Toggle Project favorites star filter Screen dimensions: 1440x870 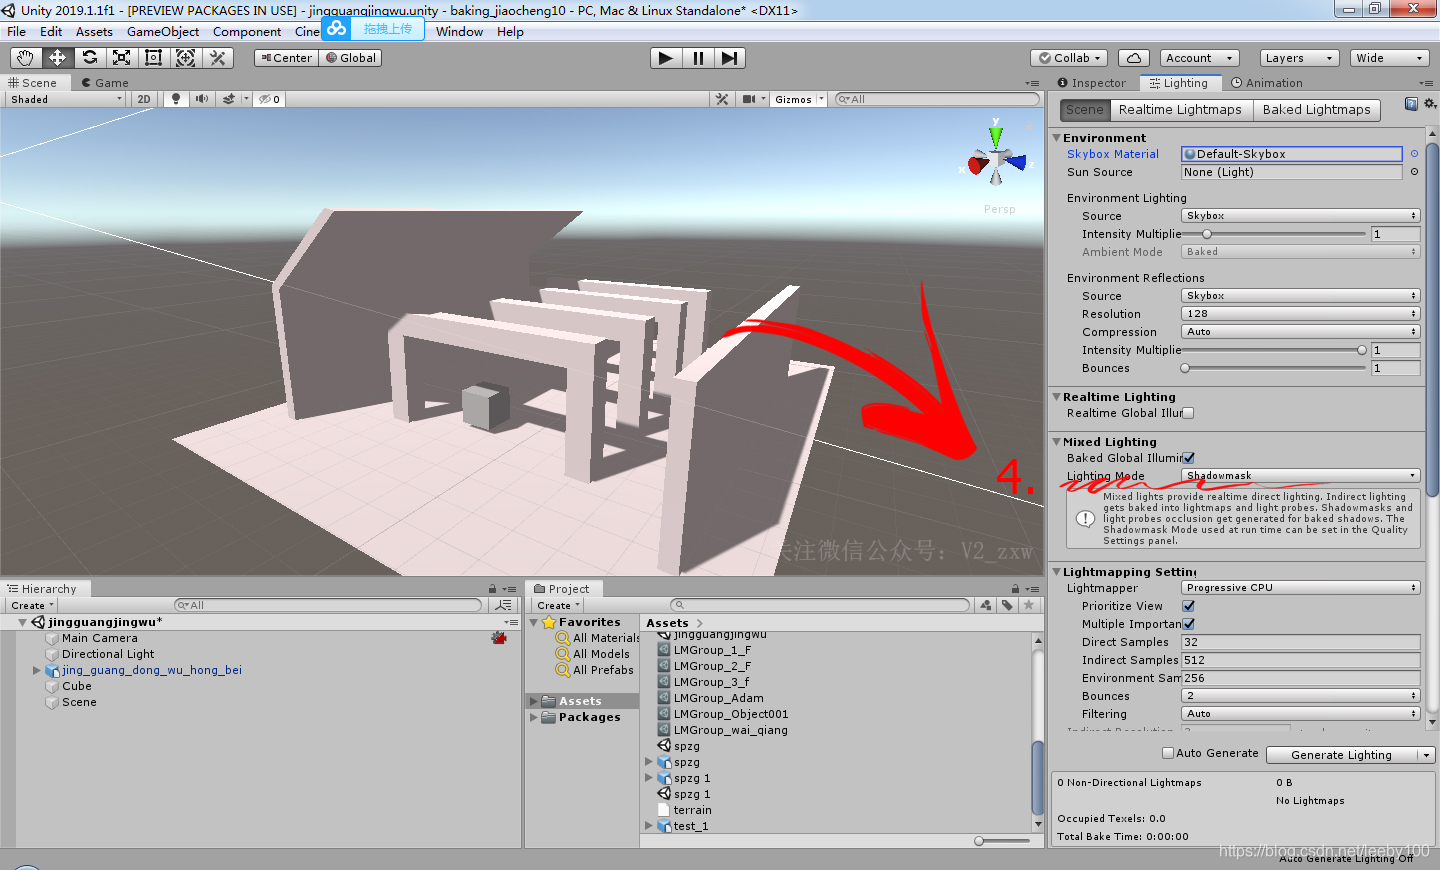[1028, 605]
